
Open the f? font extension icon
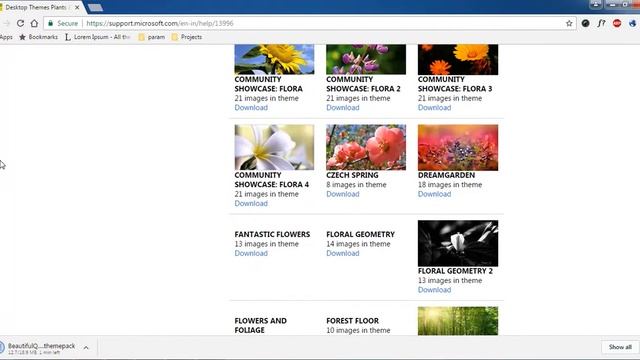pos(601,23)
